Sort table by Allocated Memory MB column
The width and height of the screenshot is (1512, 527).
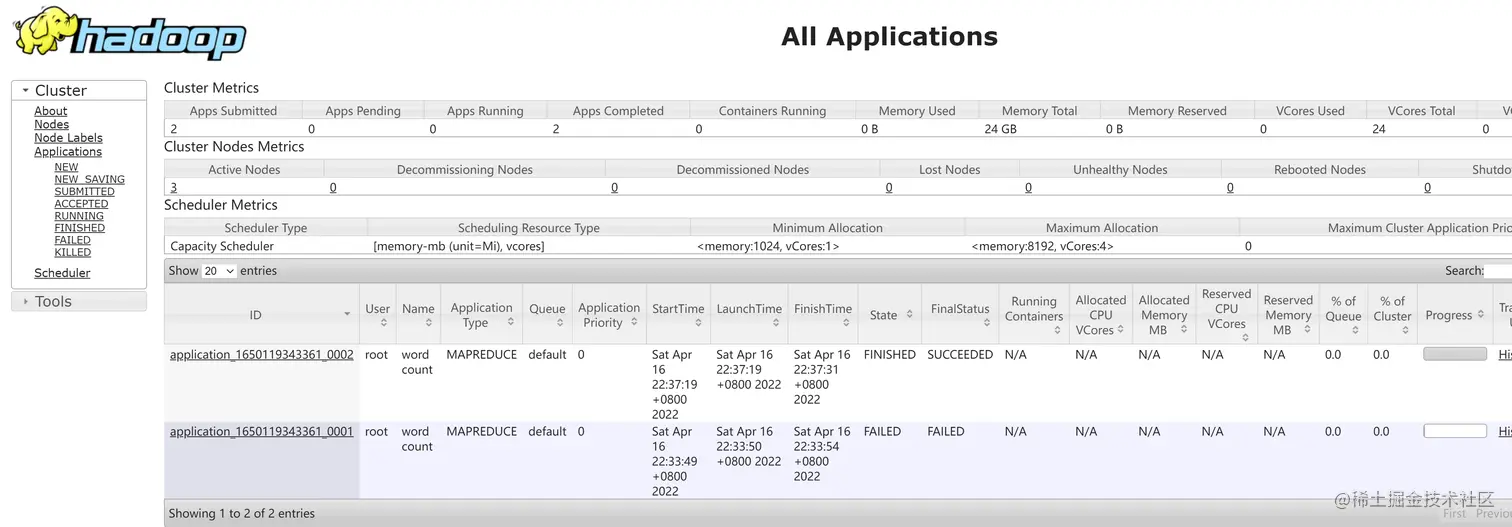pos(1164,315)
